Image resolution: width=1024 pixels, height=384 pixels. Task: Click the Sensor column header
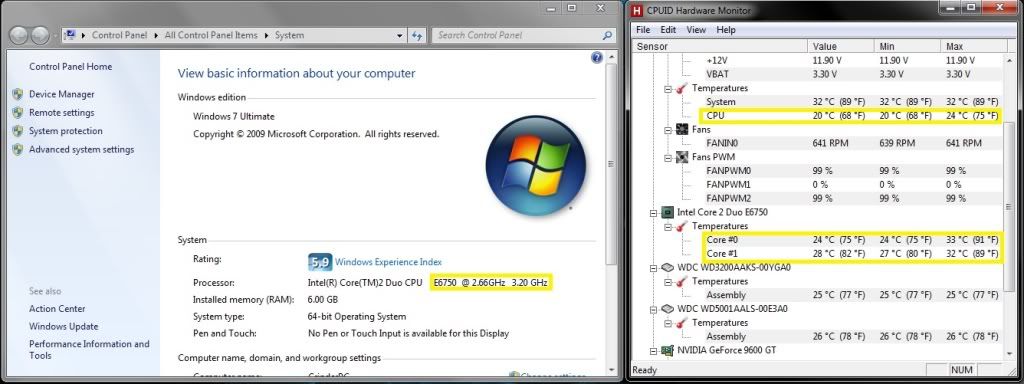point(720,46)
